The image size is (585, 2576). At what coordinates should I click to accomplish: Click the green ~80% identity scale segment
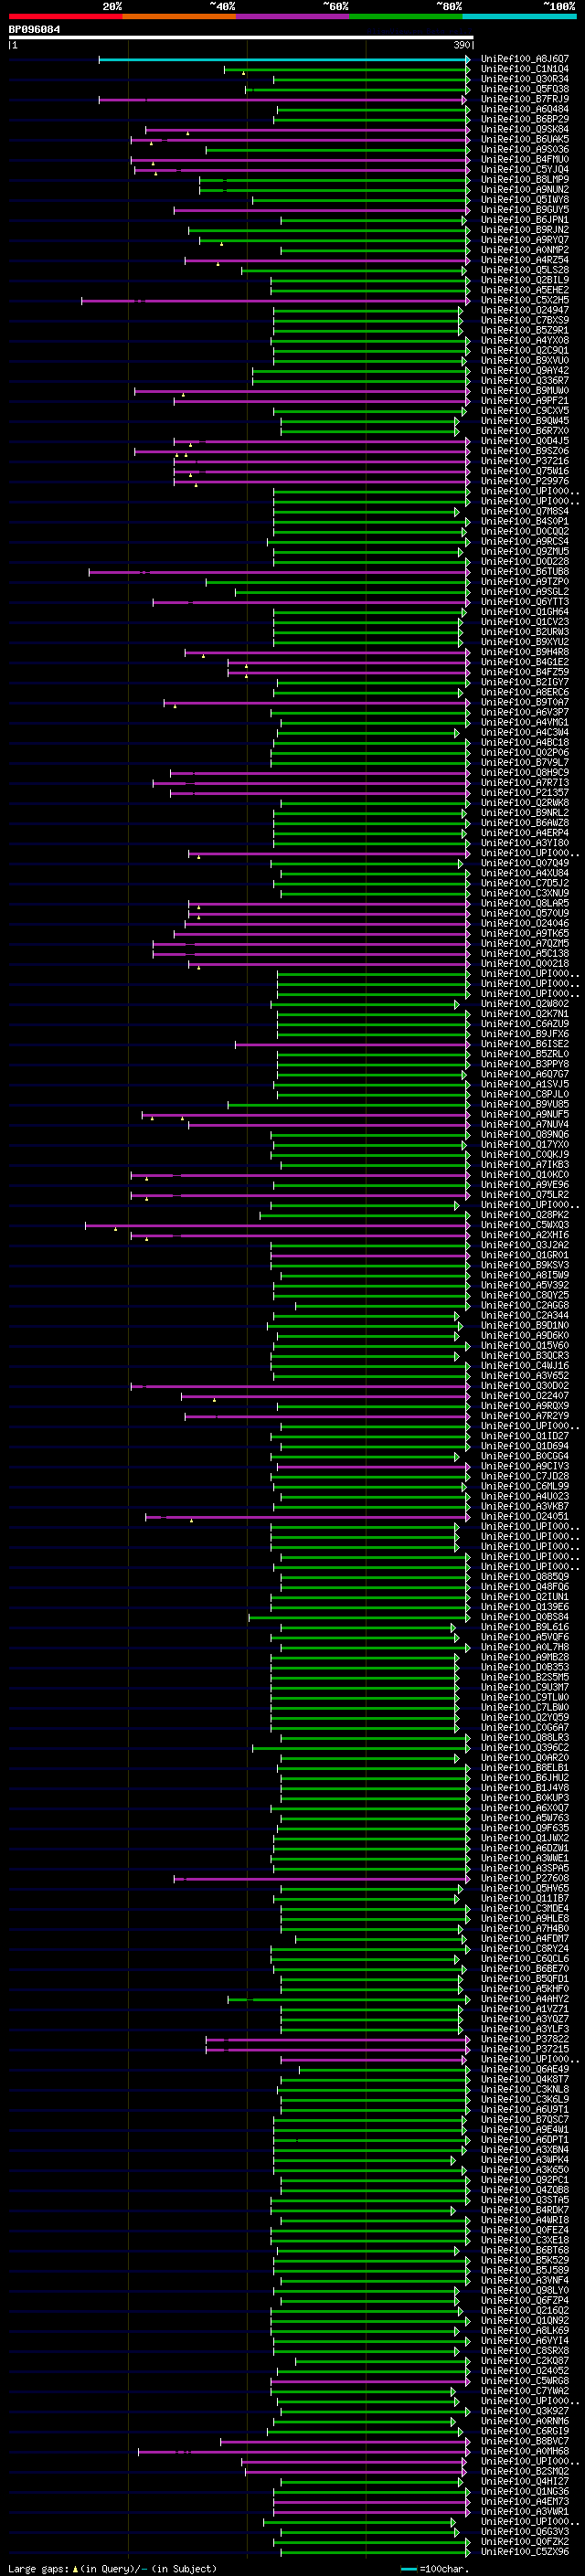tap(406, 16)
